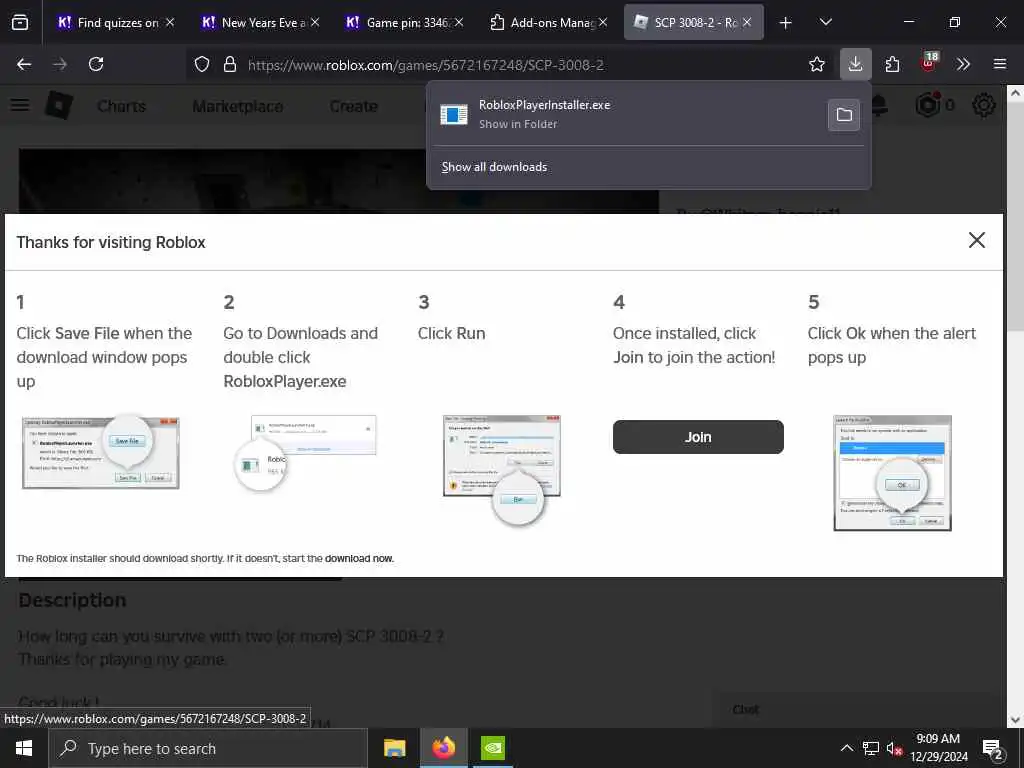Expand the list all tabs dropdown
The width and height of the screenshot is (1024, 768).
825,22
